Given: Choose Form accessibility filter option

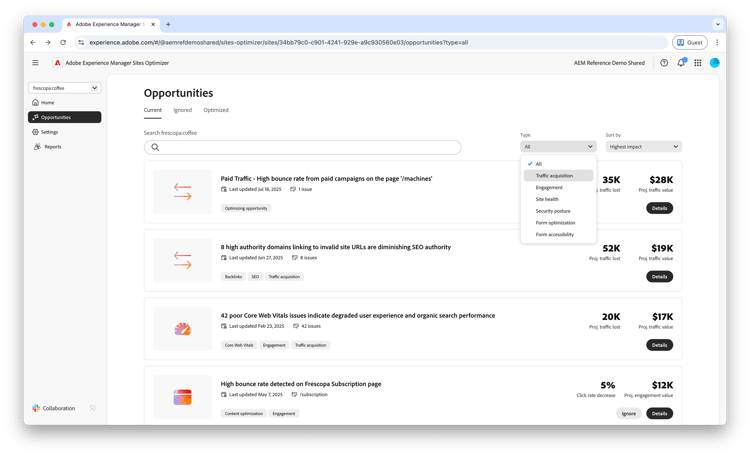Looking at the screenshot, I should click(x=558, y=234).
